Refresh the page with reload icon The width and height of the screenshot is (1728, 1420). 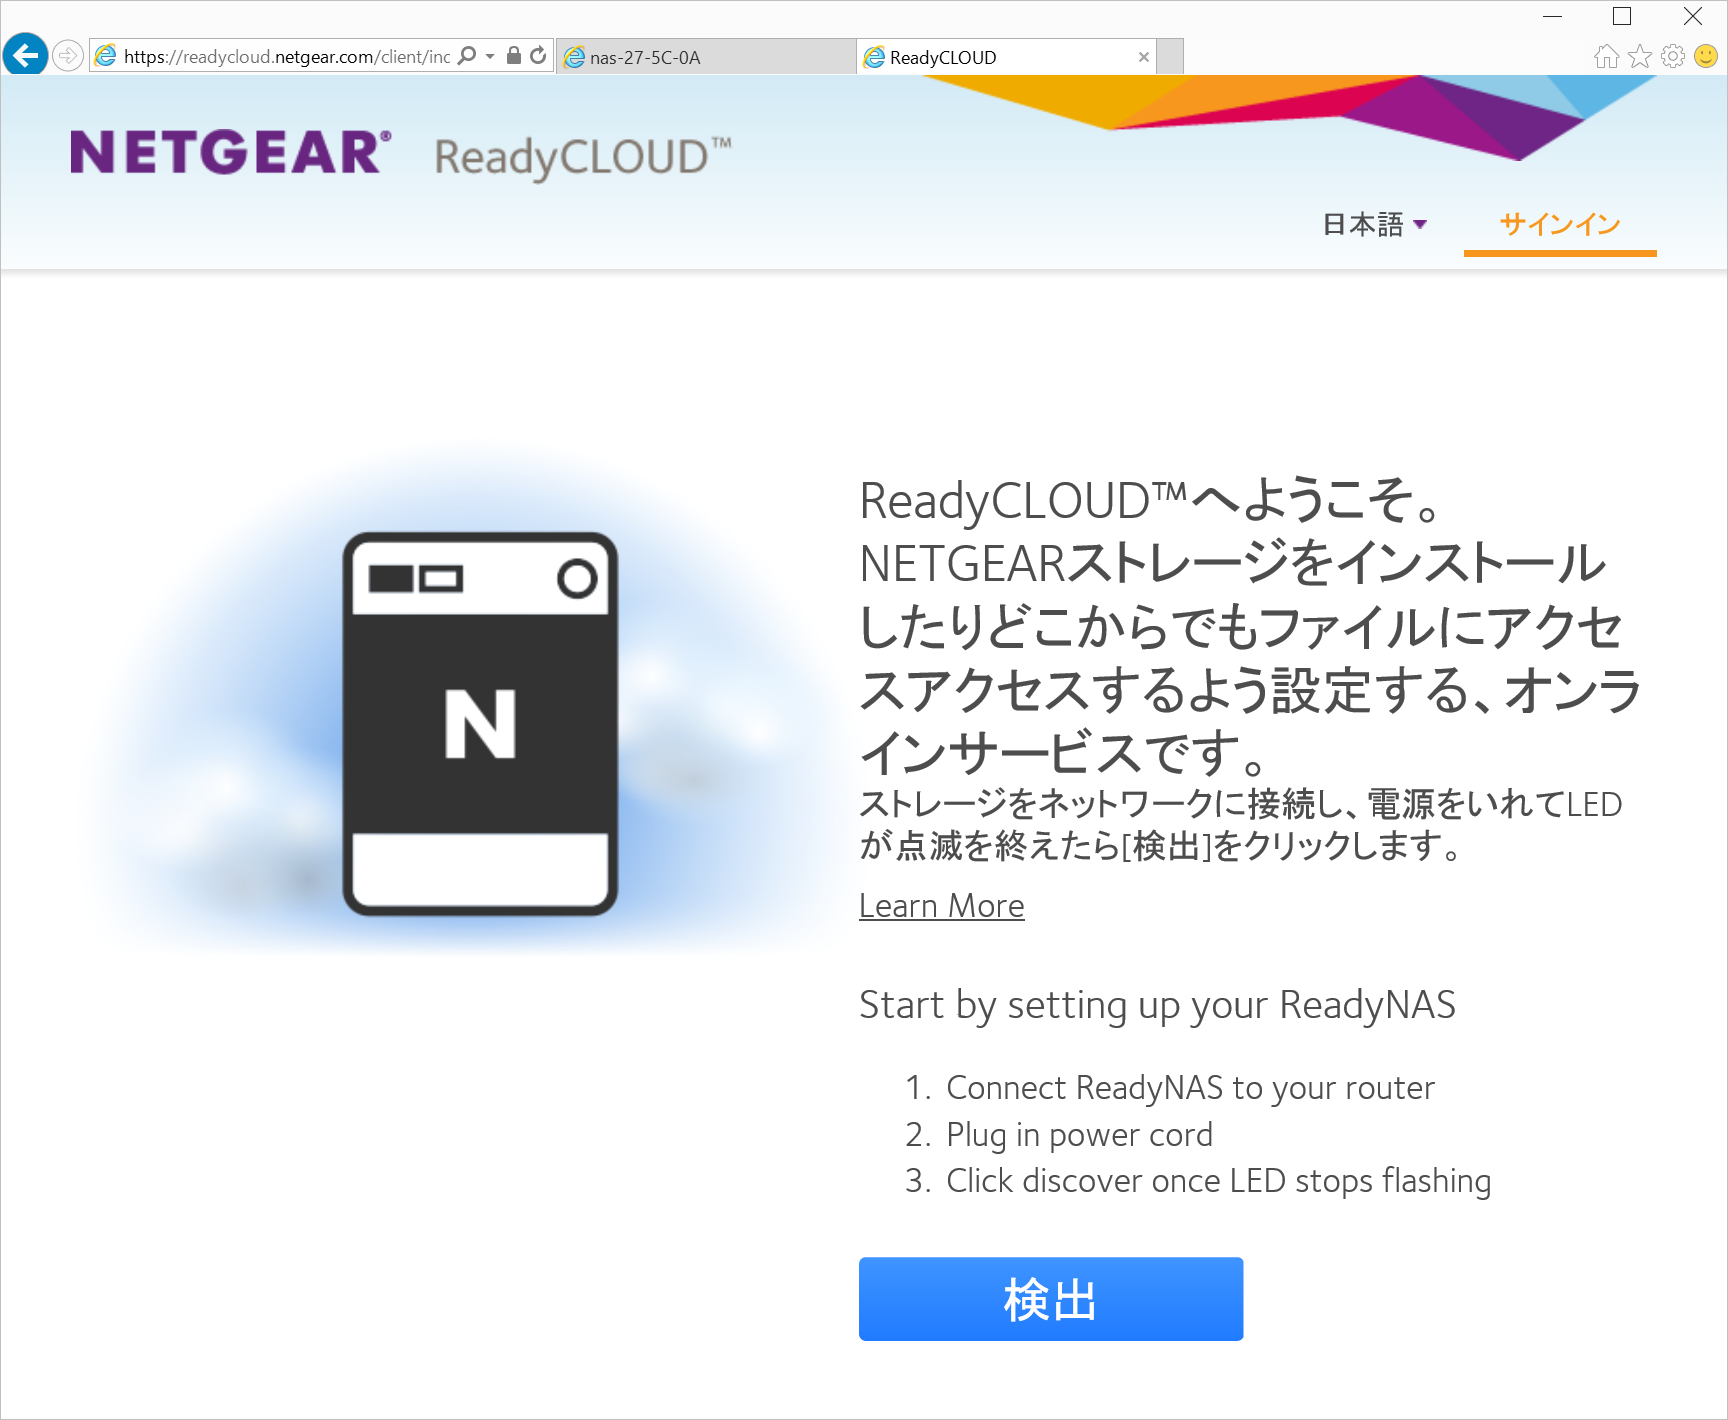[538, 56]
